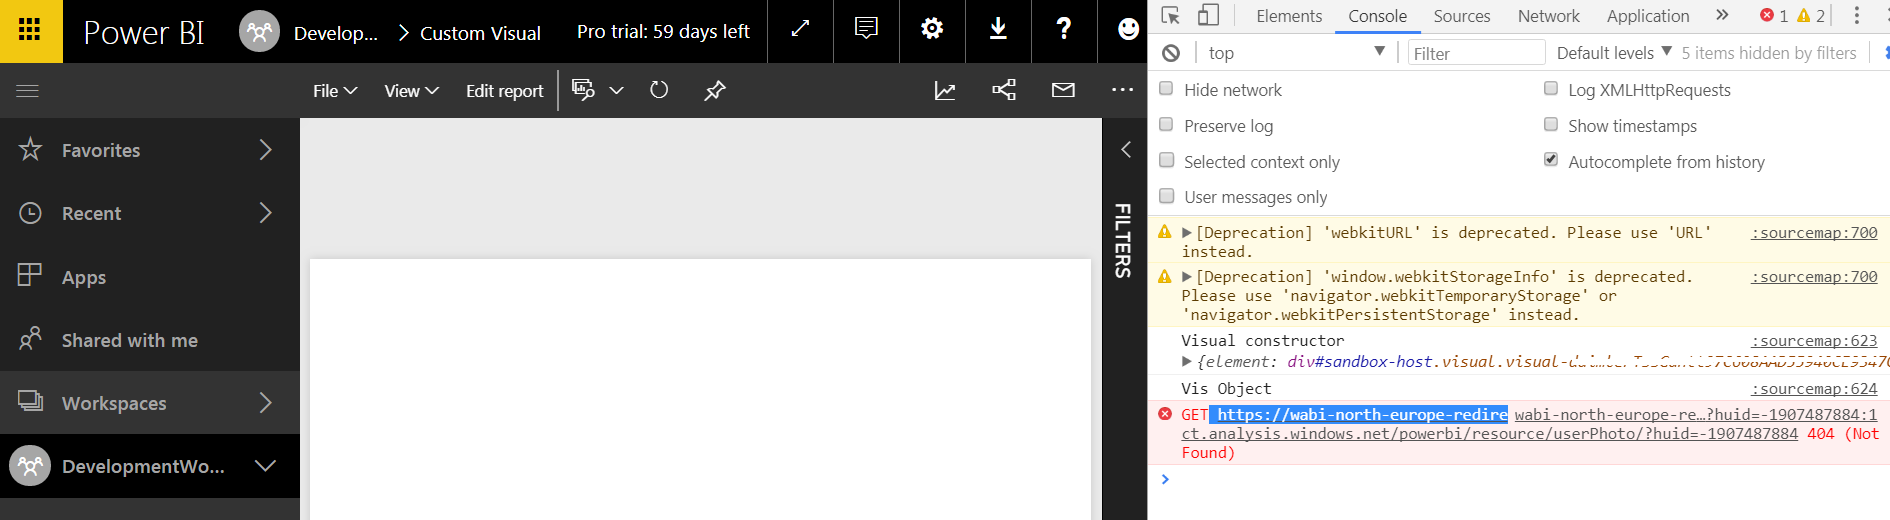Open sourcemap:623 link
Image resolution: width=1890 pixels, height=520 pixels.
[x=1814, y=341]
